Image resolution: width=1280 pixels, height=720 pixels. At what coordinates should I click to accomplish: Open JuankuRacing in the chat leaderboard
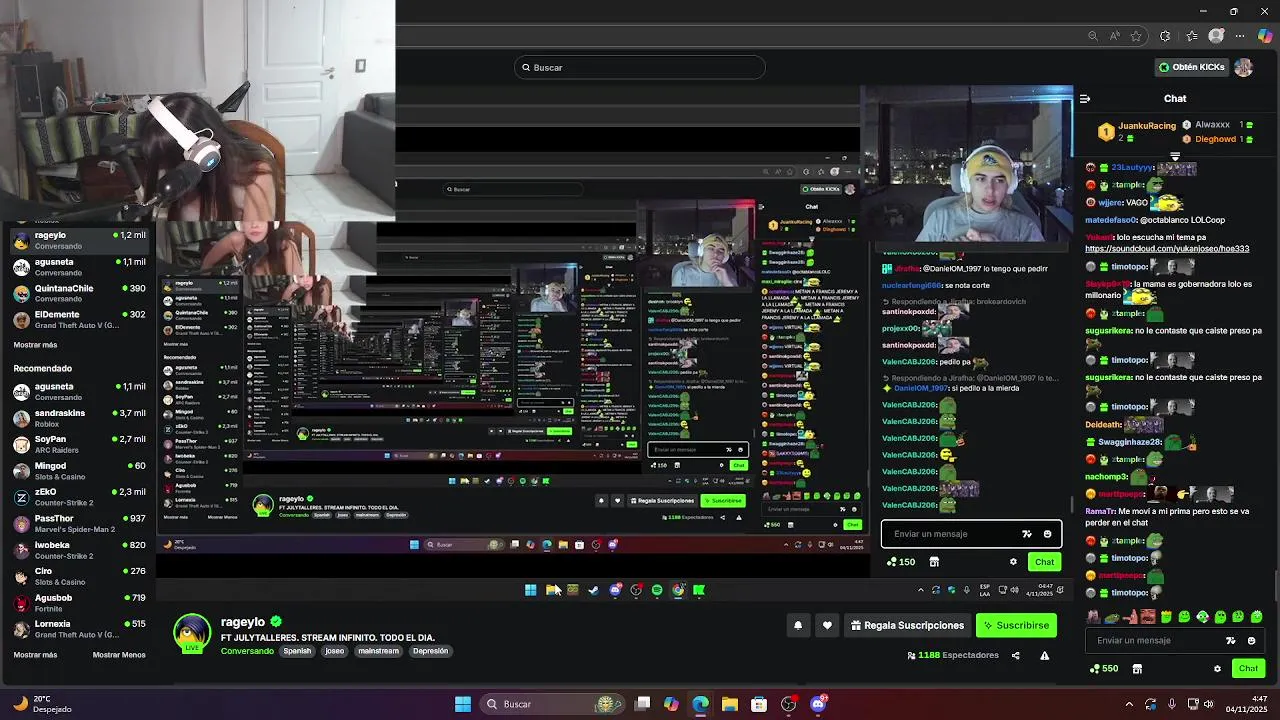pos(1147,126)
